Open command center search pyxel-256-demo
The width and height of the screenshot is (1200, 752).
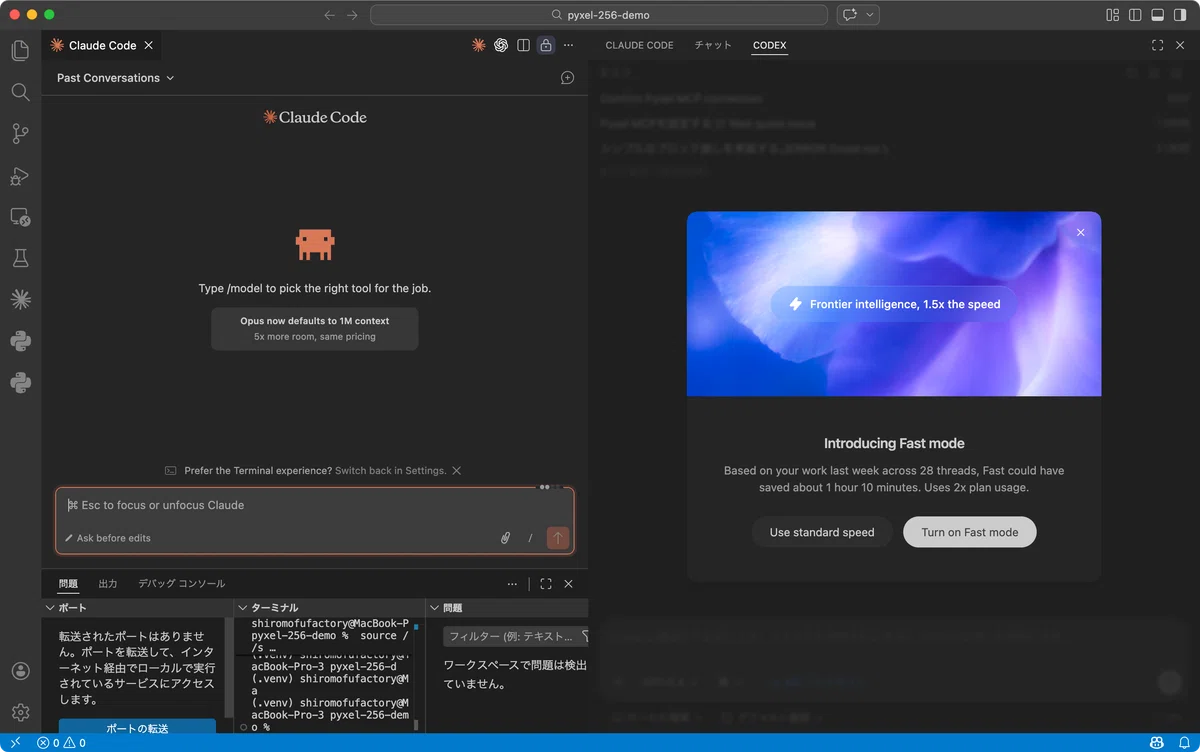(599, 15)
